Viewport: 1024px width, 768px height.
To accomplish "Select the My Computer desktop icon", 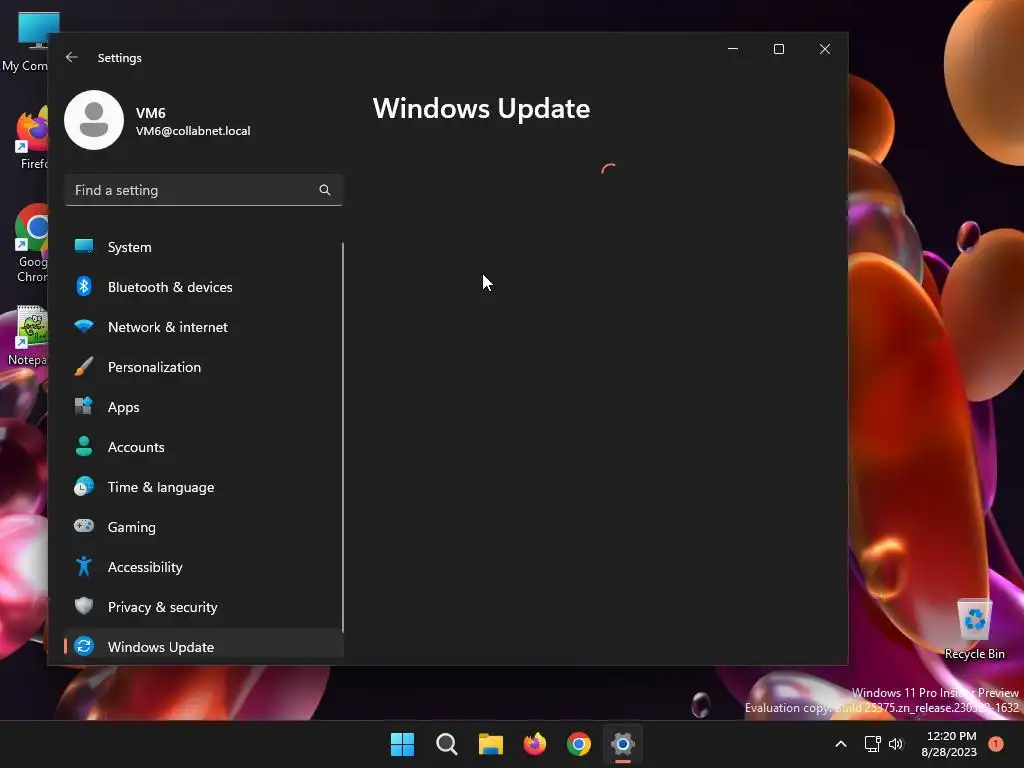I will tap(25, 42).
